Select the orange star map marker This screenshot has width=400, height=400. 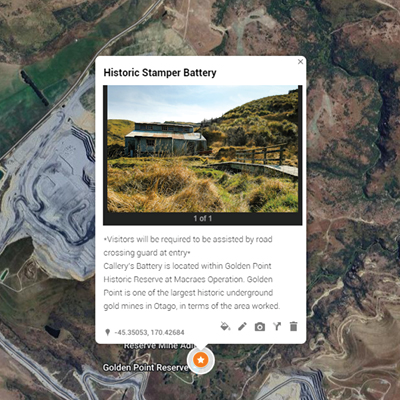[x=201, y=360]
